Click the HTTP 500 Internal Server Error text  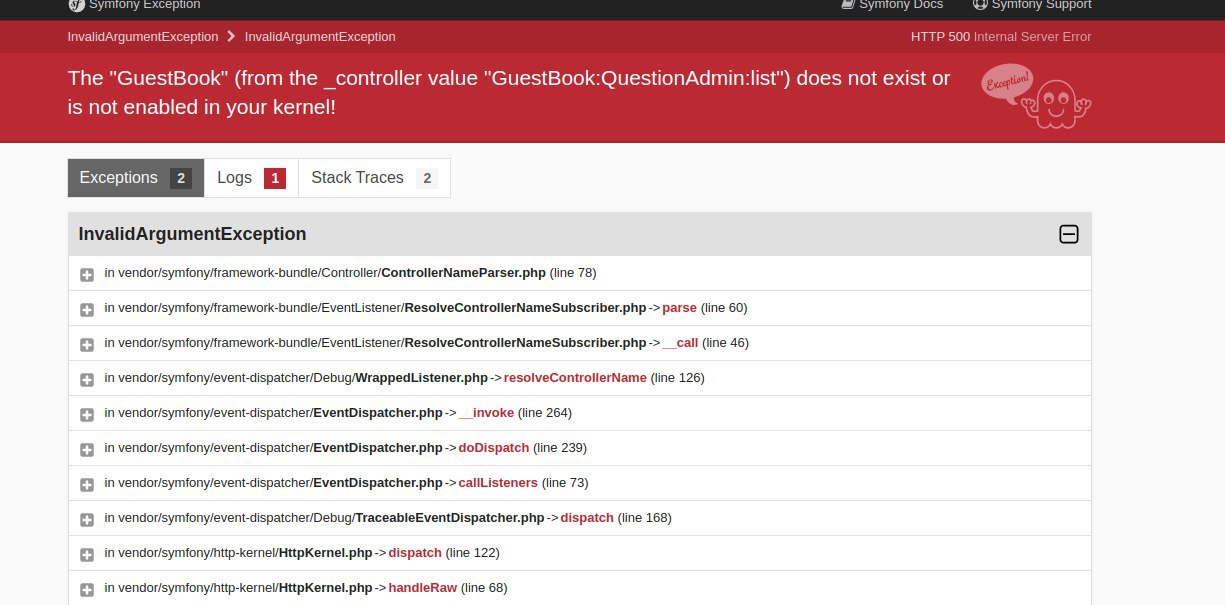(1001, 36)
